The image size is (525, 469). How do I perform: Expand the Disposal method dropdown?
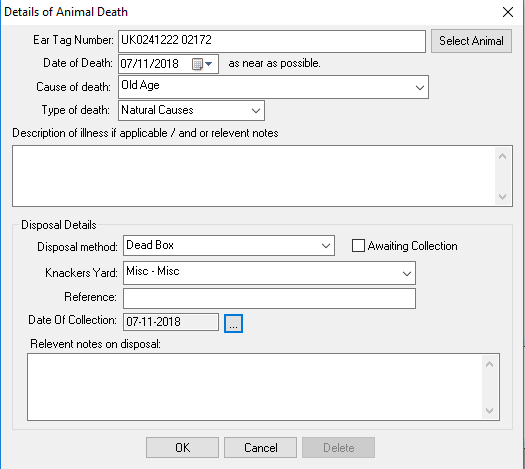326,245
